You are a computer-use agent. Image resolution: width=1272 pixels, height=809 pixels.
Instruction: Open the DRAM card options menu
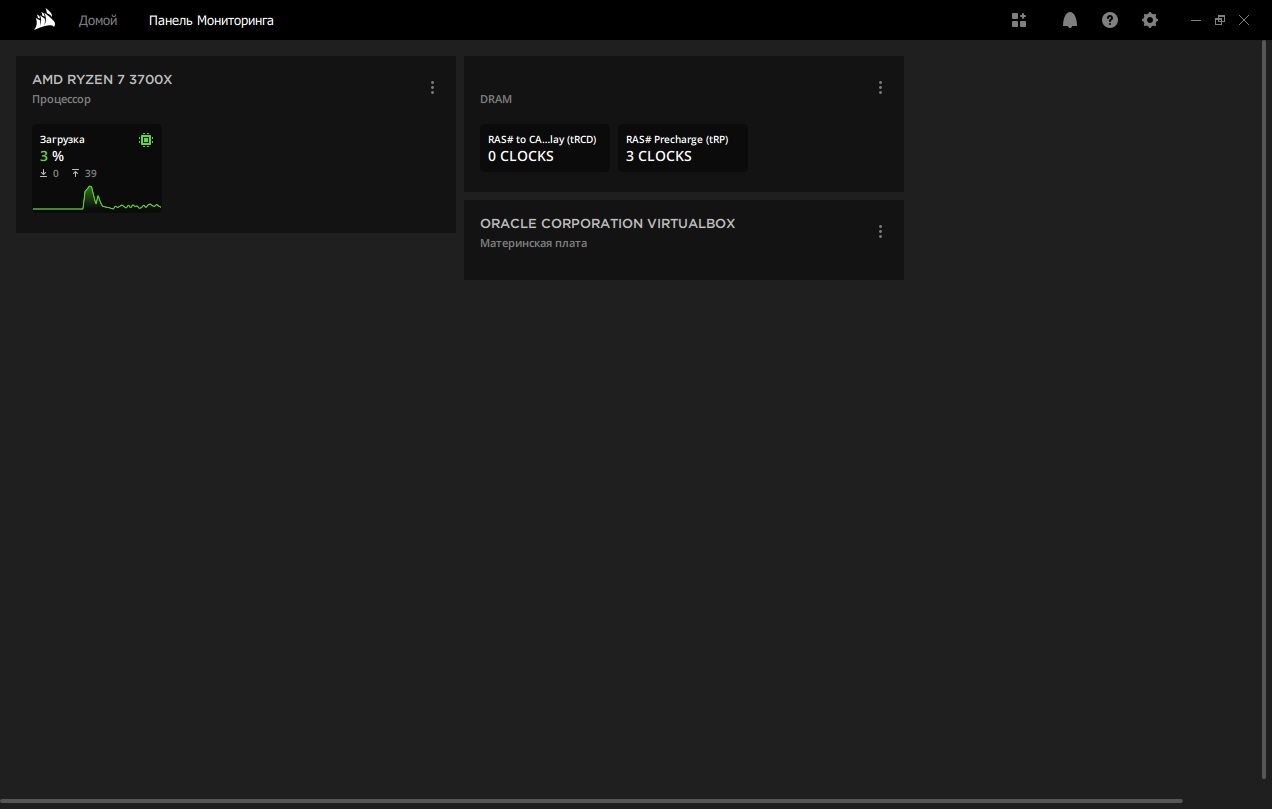click(880, 88)
